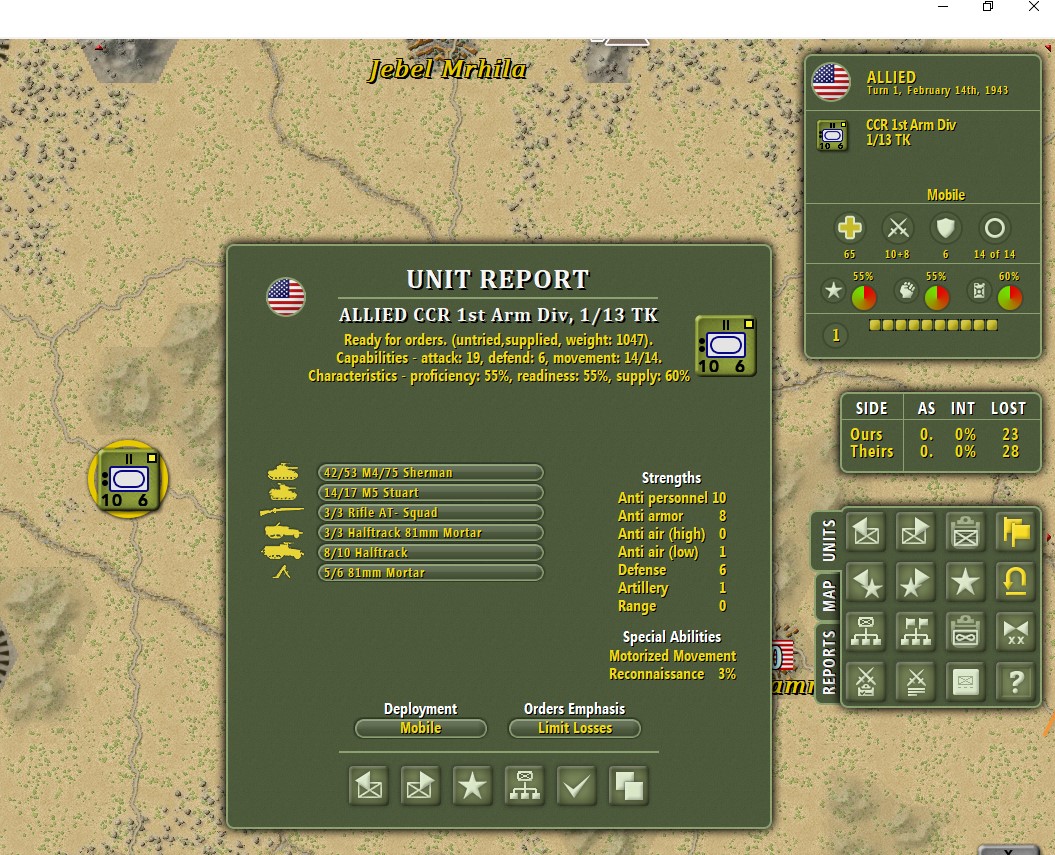Image resolution: width=1055 pixels, height=855 pixels.
Task: Click the CCR 1st Arm Div unit name
Action: [x=910, y=125]
